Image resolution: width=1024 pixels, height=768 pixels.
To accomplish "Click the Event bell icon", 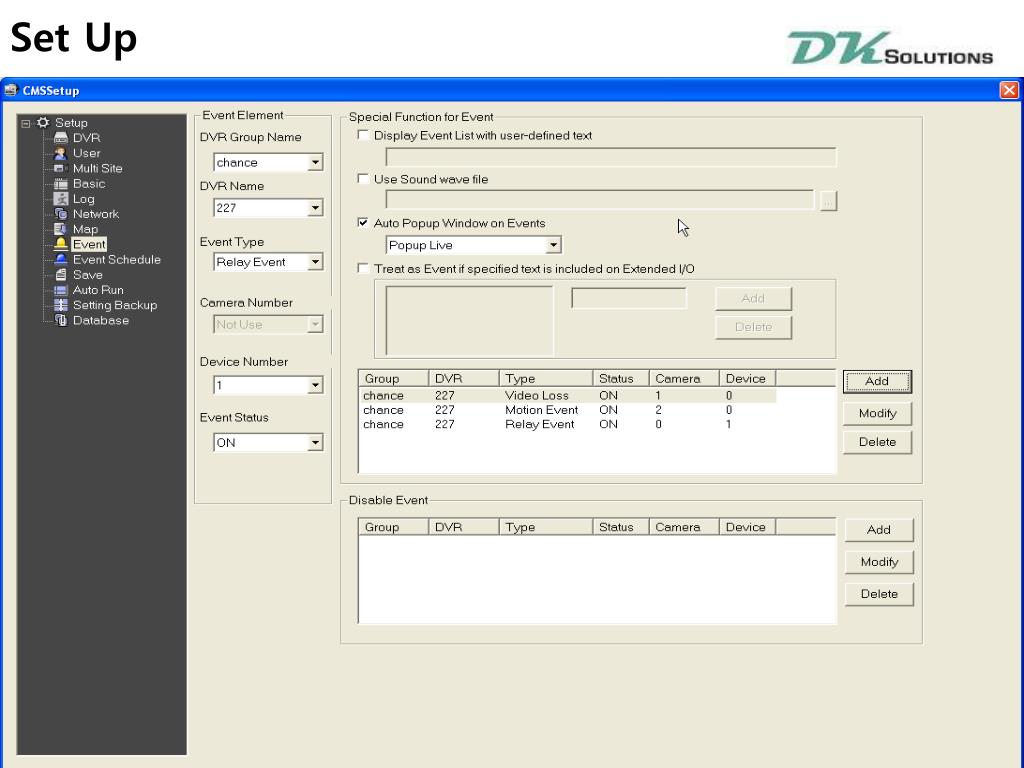I will [x=61, y=244].
